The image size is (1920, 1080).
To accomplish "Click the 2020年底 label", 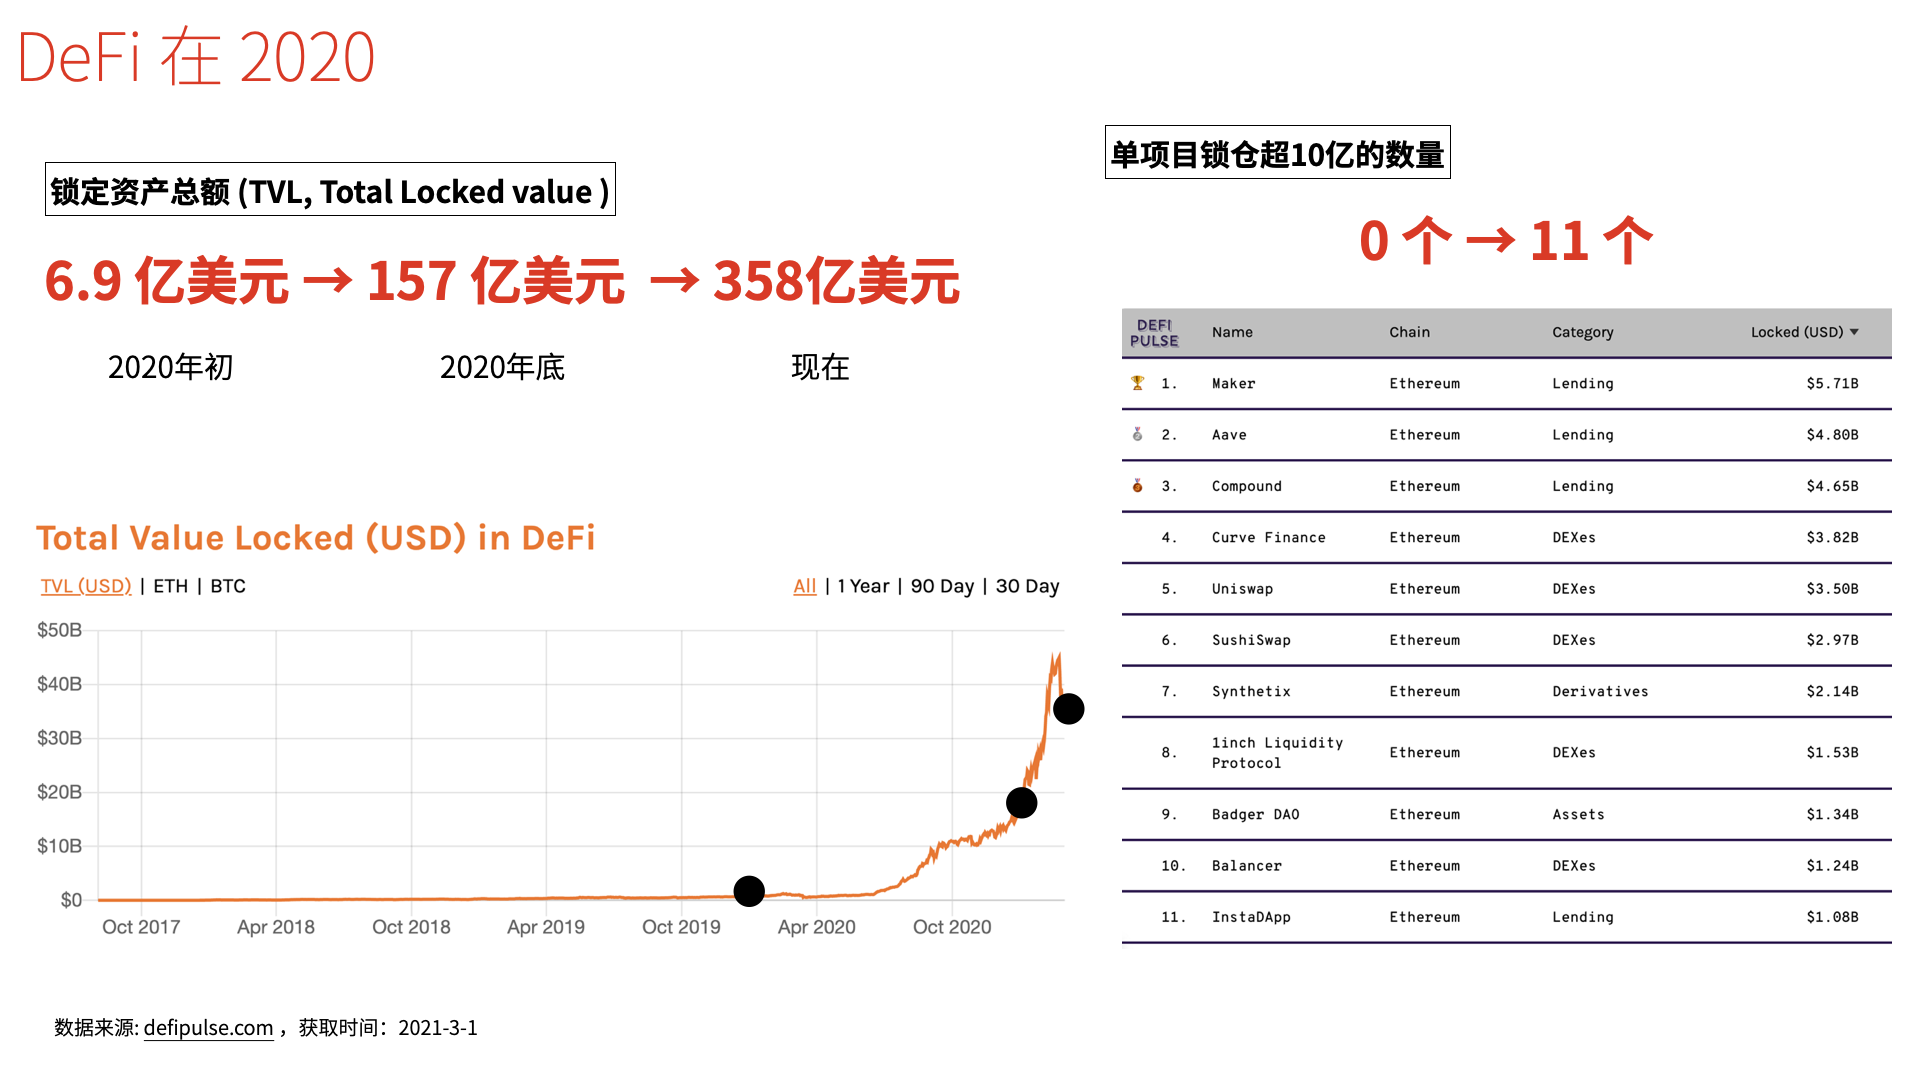I will (x=502, y=367).
